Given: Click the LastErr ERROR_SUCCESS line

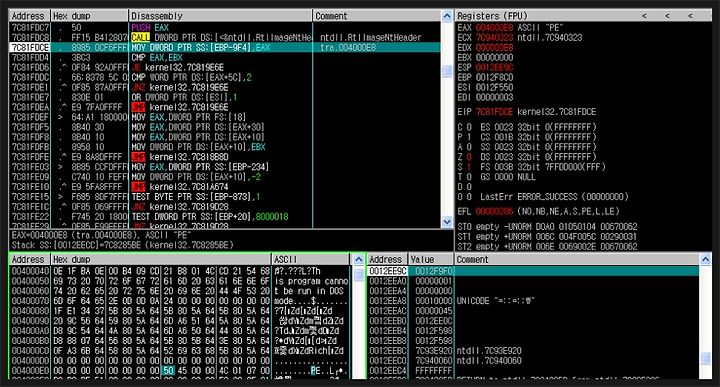Looking at the screenshot, I should 555,196.
